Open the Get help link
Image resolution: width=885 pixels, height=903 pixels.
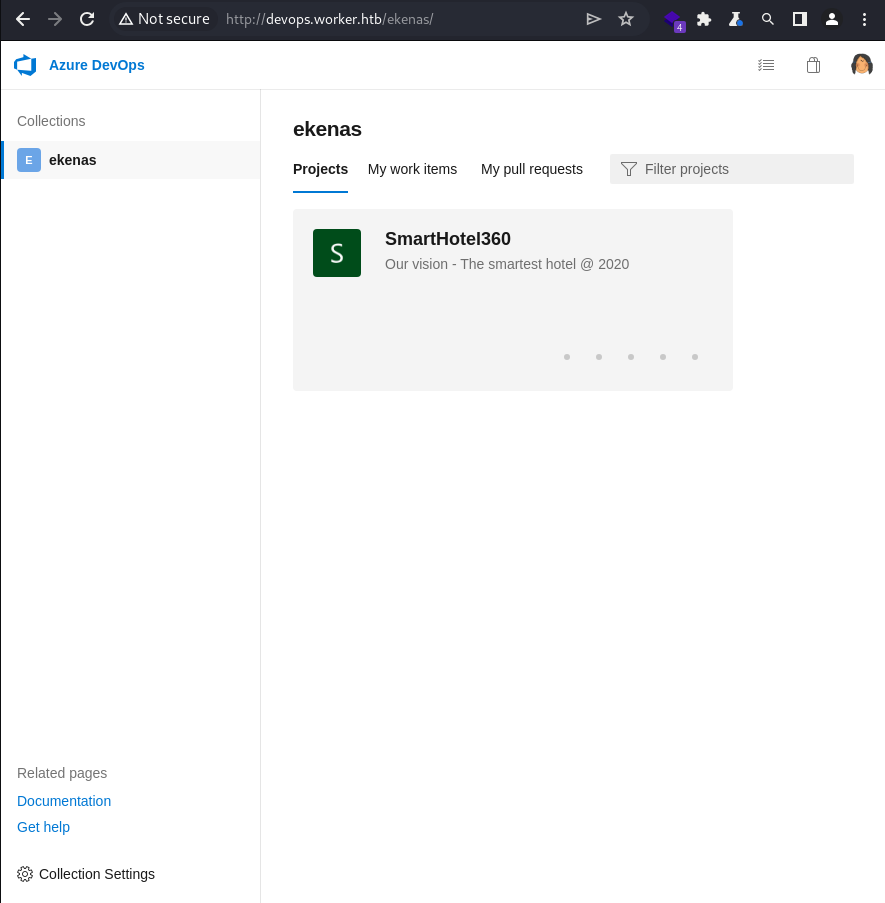(x=43, y=827)
